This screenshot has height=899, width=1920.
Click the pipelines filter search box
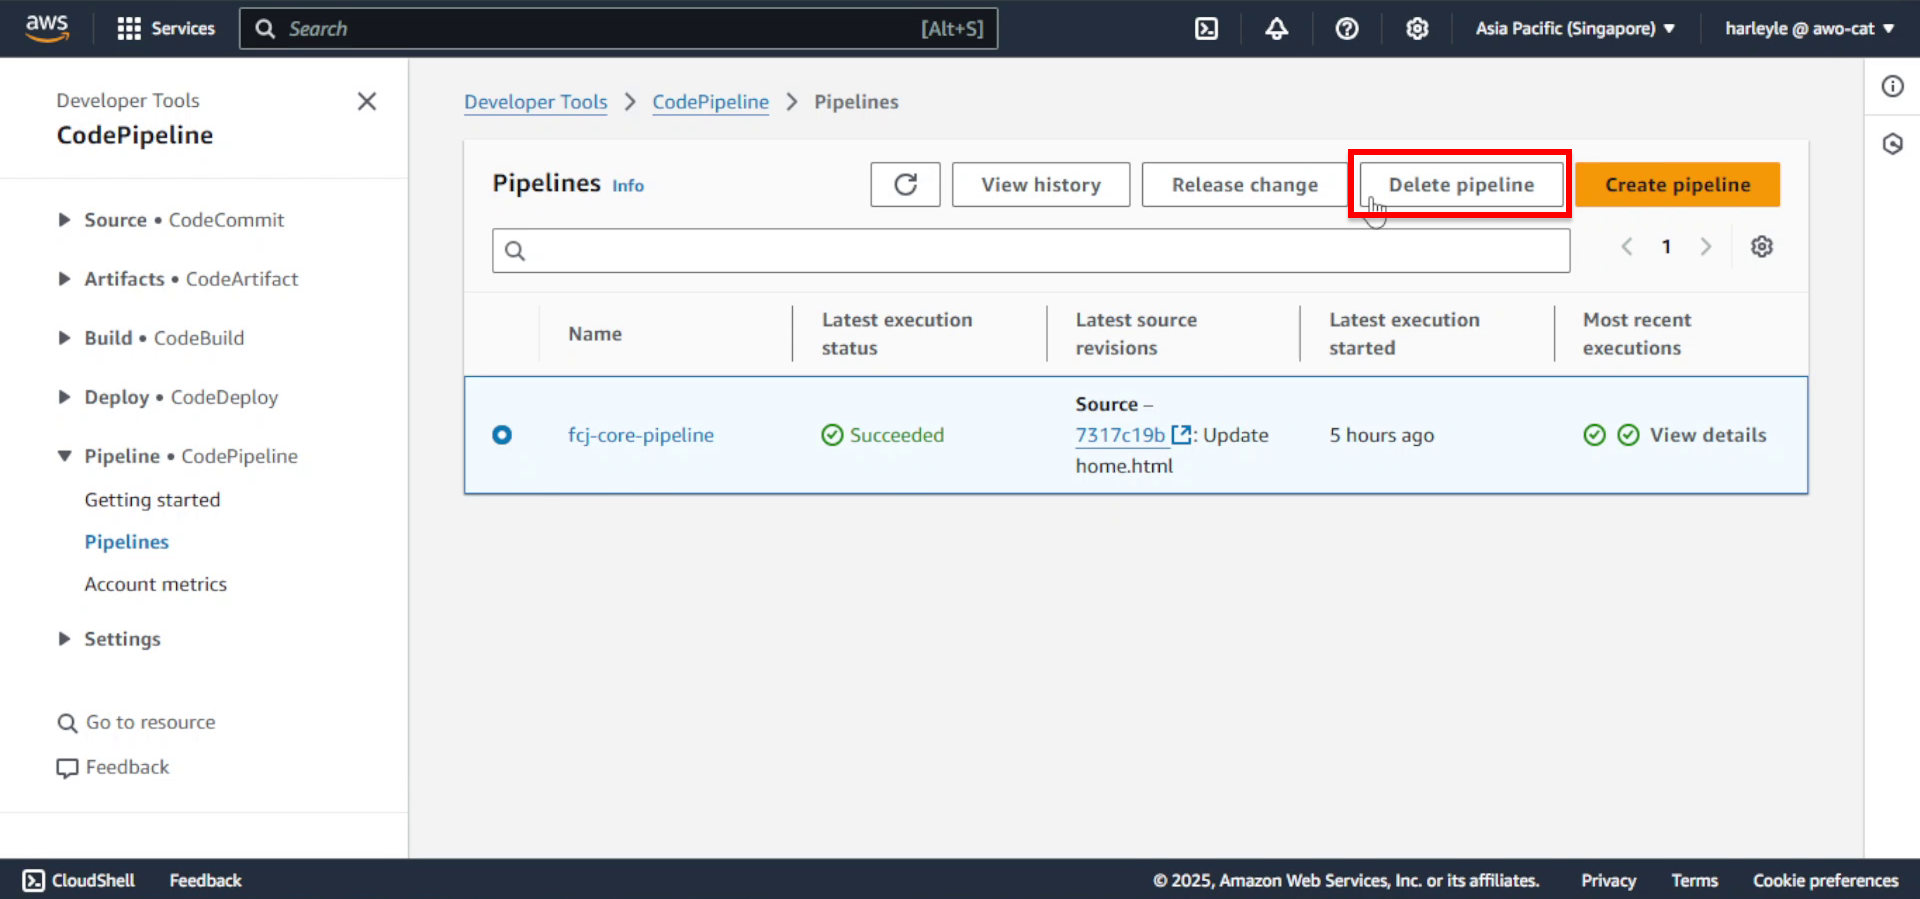click(x=1031, y=251)
